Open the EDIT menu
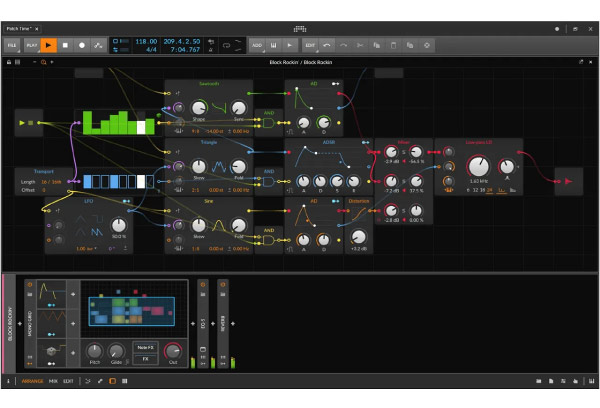The width and height of the screenshot is (600, 408). pyautogui.click(x=310, y=45)
